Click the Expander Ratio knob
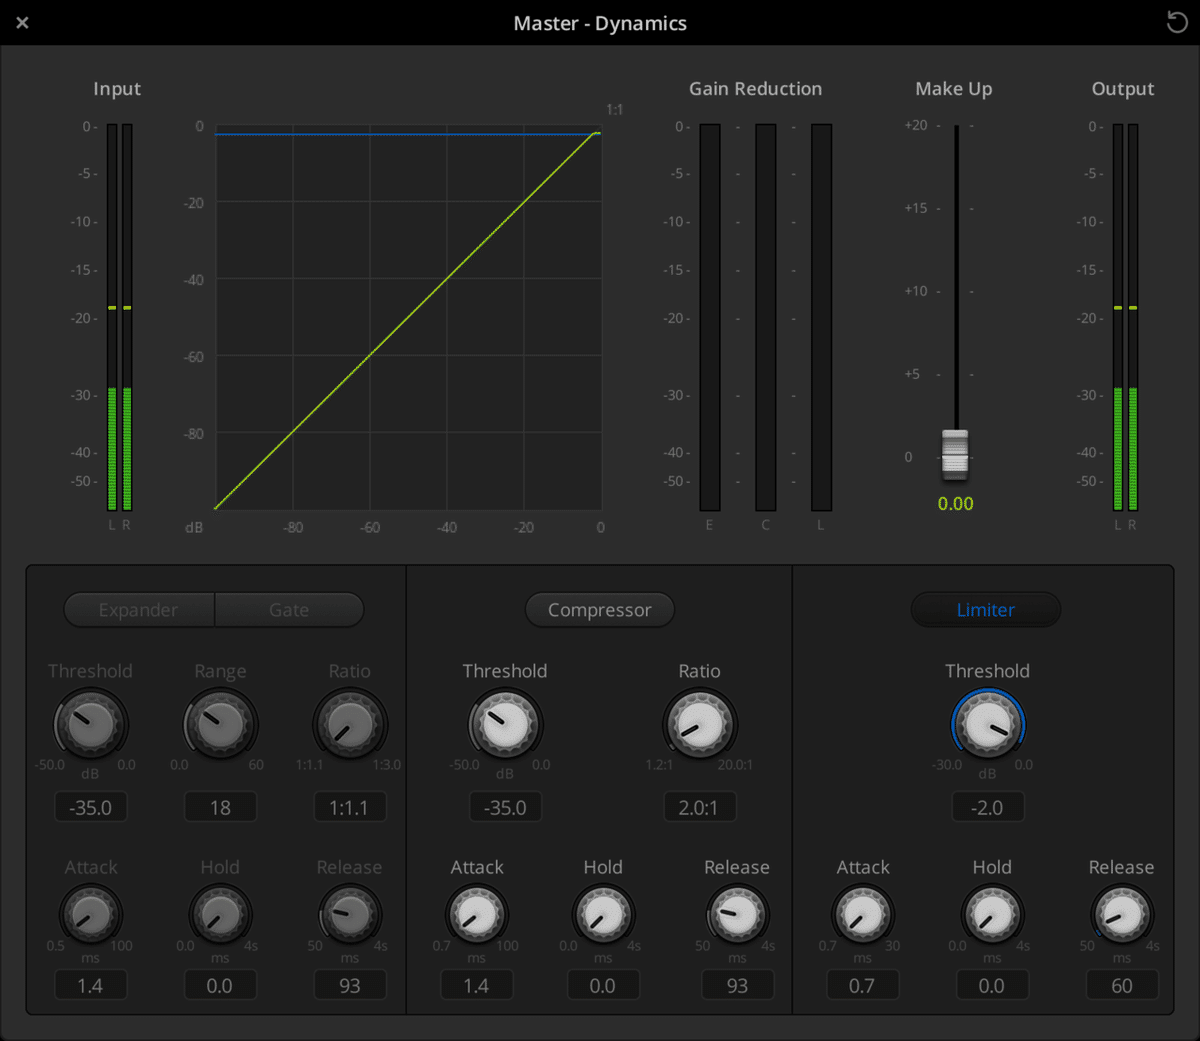This screenshot has width=1200, height=1041. point(350,724)
